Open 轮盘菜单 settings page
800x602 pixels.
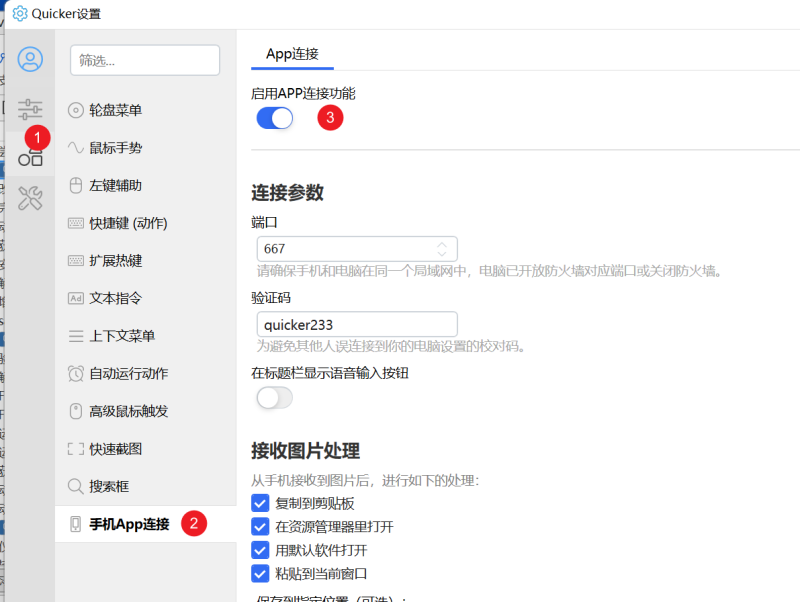(145, 110)
